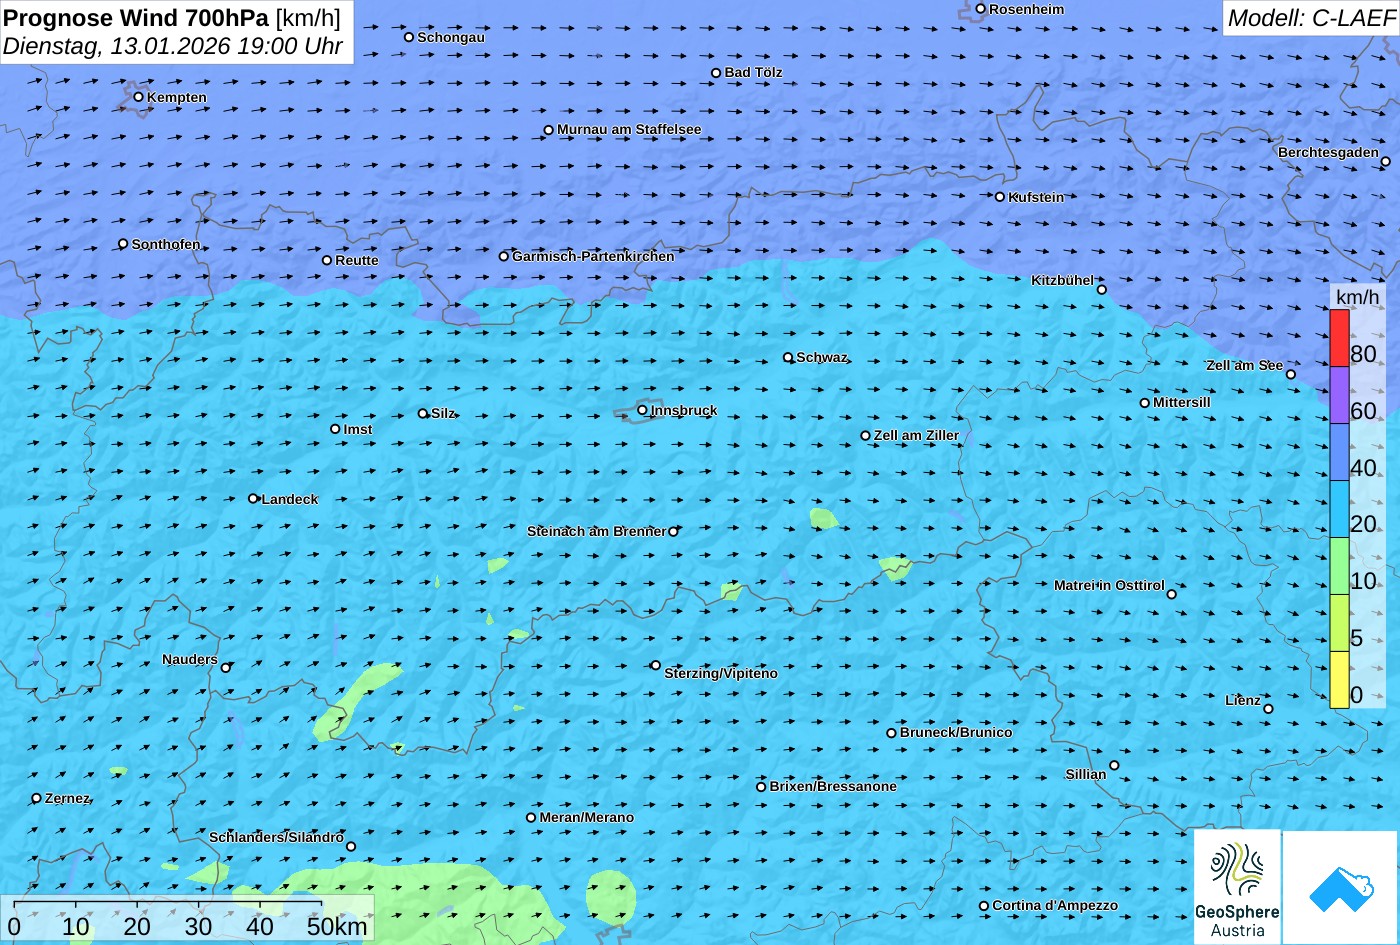This screenshot has width=1400, height=945.
Task: Click the 'Garmisch-Partenkirchen' label
Action: (x=593, y=256)
